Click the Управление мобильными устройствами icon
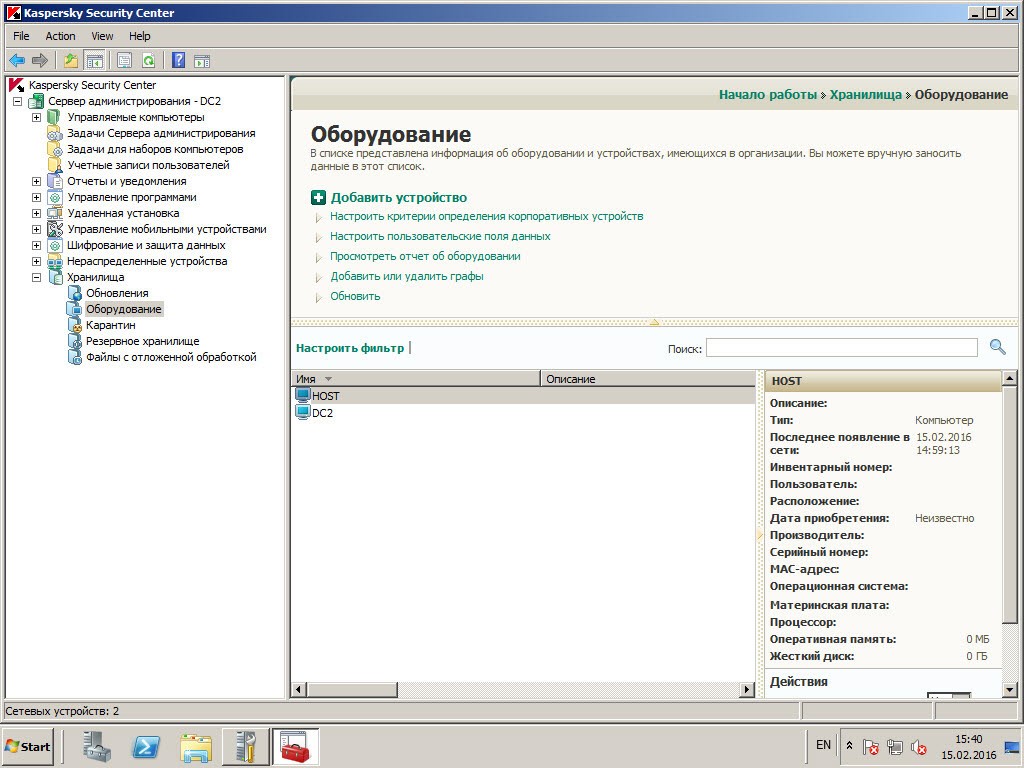The height and width of the screenshot is (768, 1024). tap(55, 229)
